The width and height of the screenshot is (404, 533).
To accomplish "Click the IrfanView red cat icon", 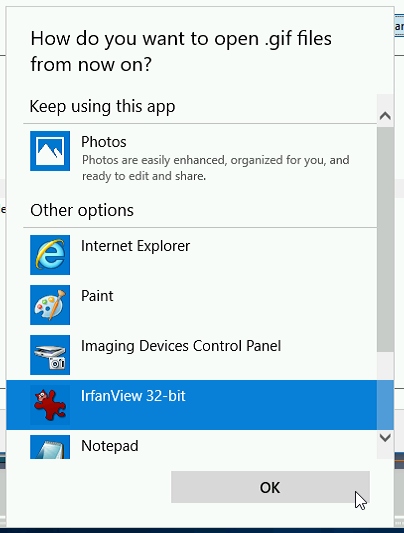I will pos(50,405).
